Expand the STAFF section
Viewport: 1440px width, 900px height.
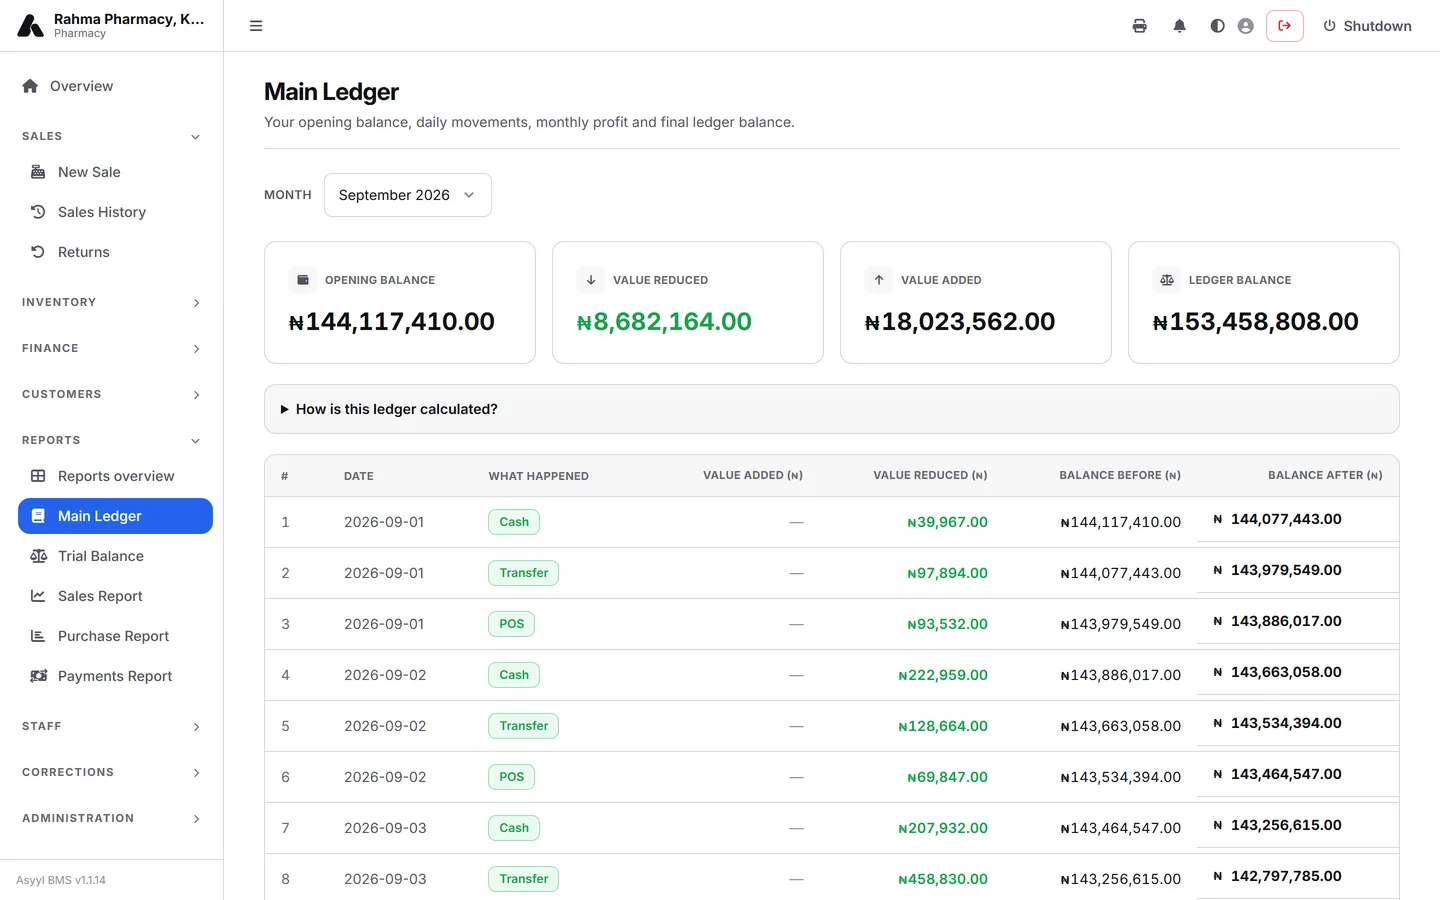111,726
